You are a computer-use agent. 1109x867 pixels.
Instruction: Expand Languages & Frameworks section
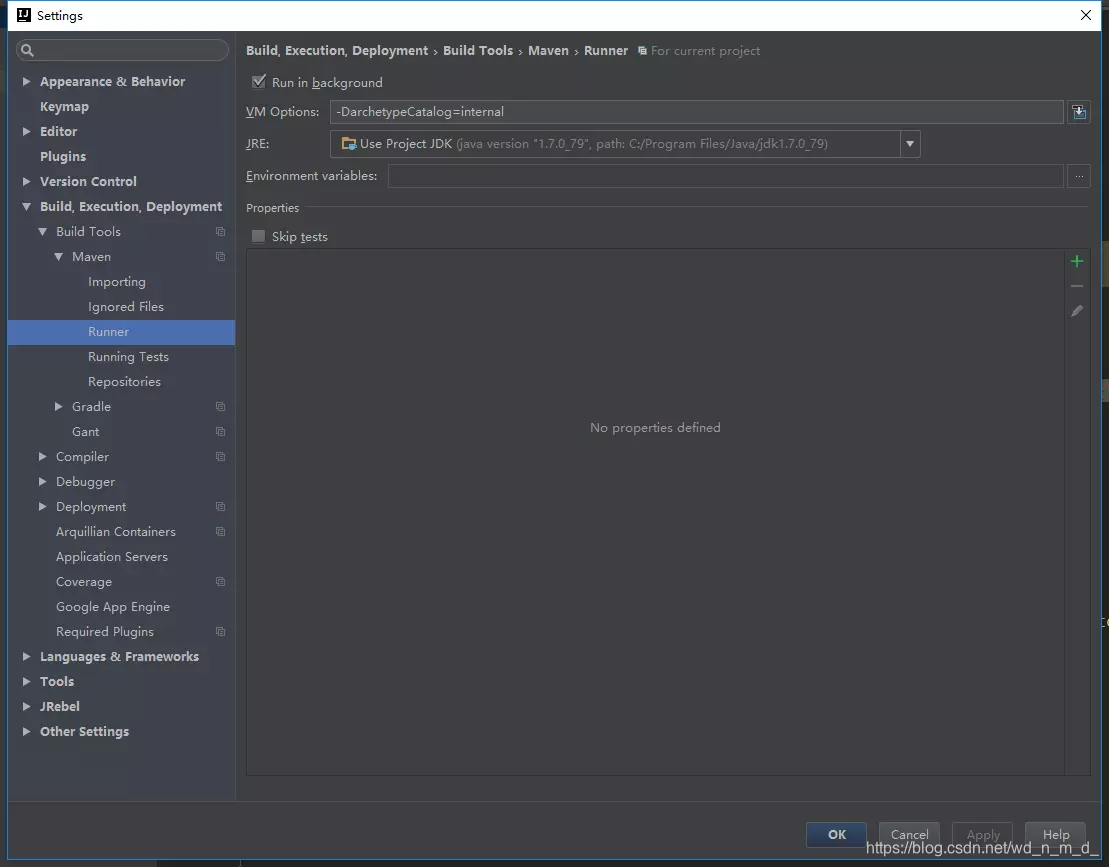pyautogui.click(x=26, y=656)
